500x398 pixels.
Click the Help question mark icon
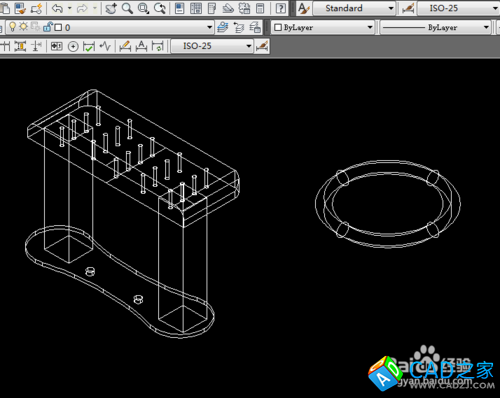[281, 8]
